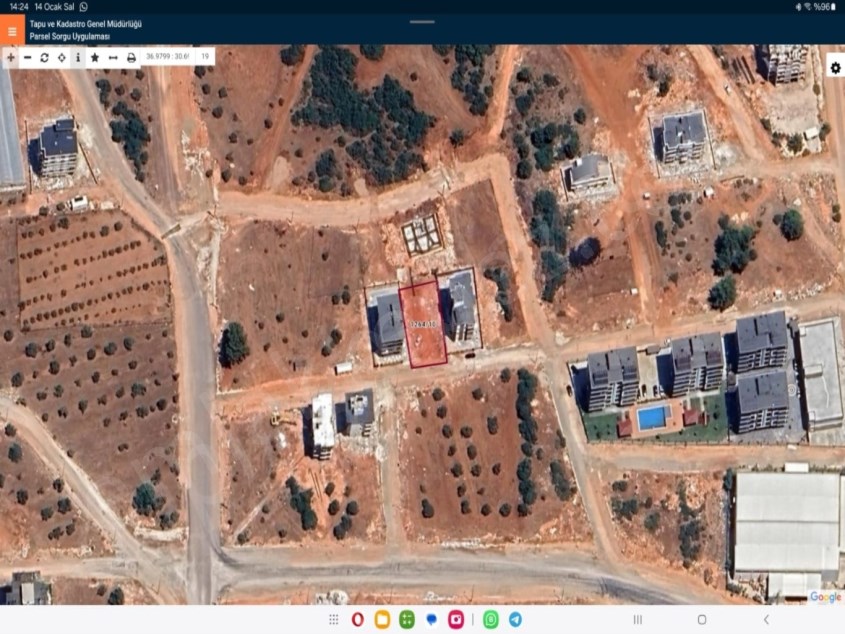Screen dimensions: 845x634
Task: Click the coordinates display field
Action: click(166, 58)
